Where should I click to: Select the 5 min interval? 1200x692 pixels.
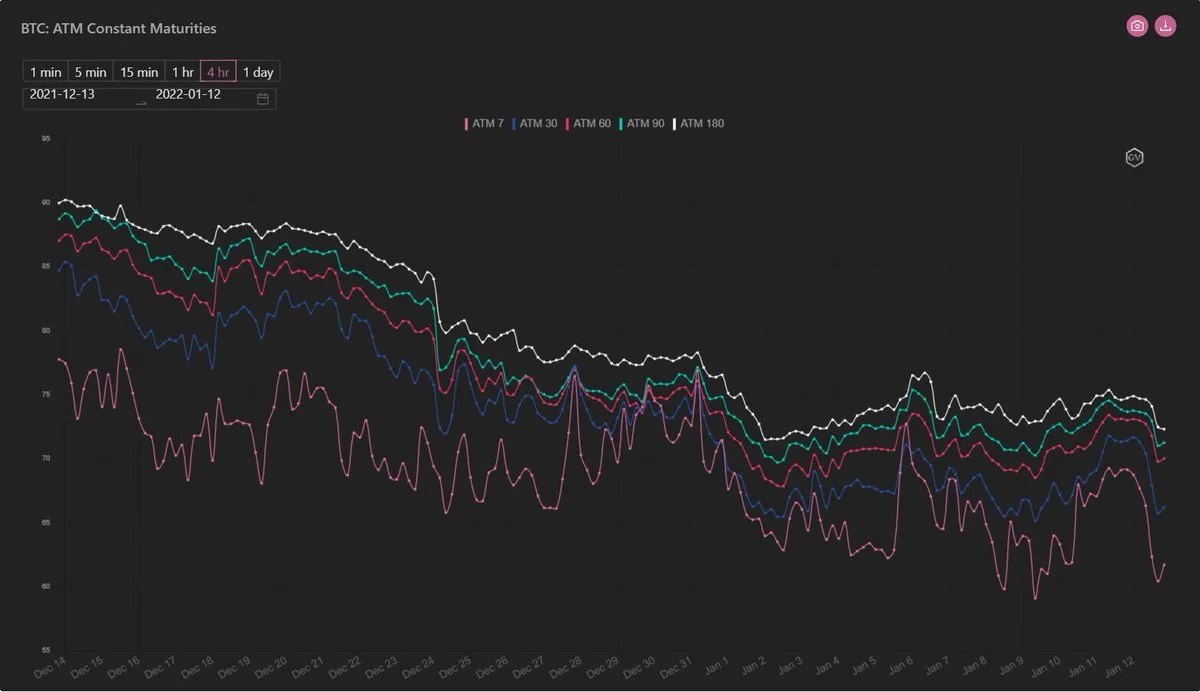91,72
